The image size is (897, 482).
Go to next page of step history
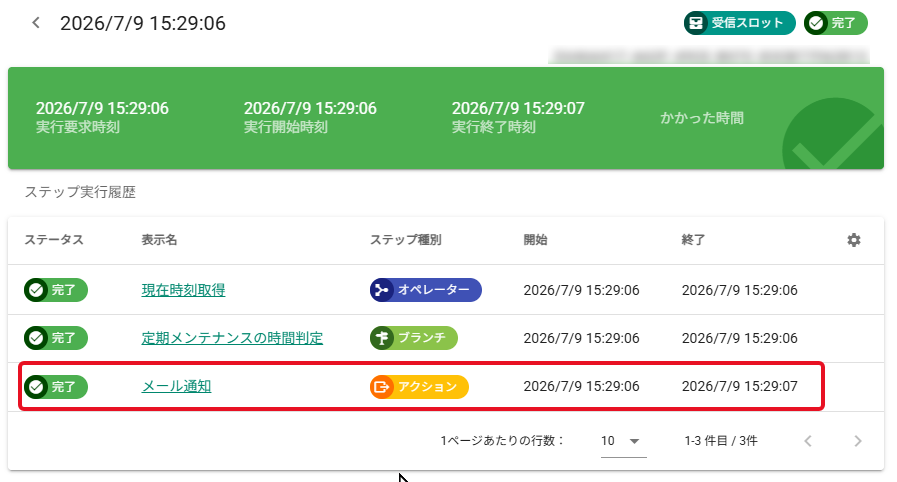[x=858, y=441]
